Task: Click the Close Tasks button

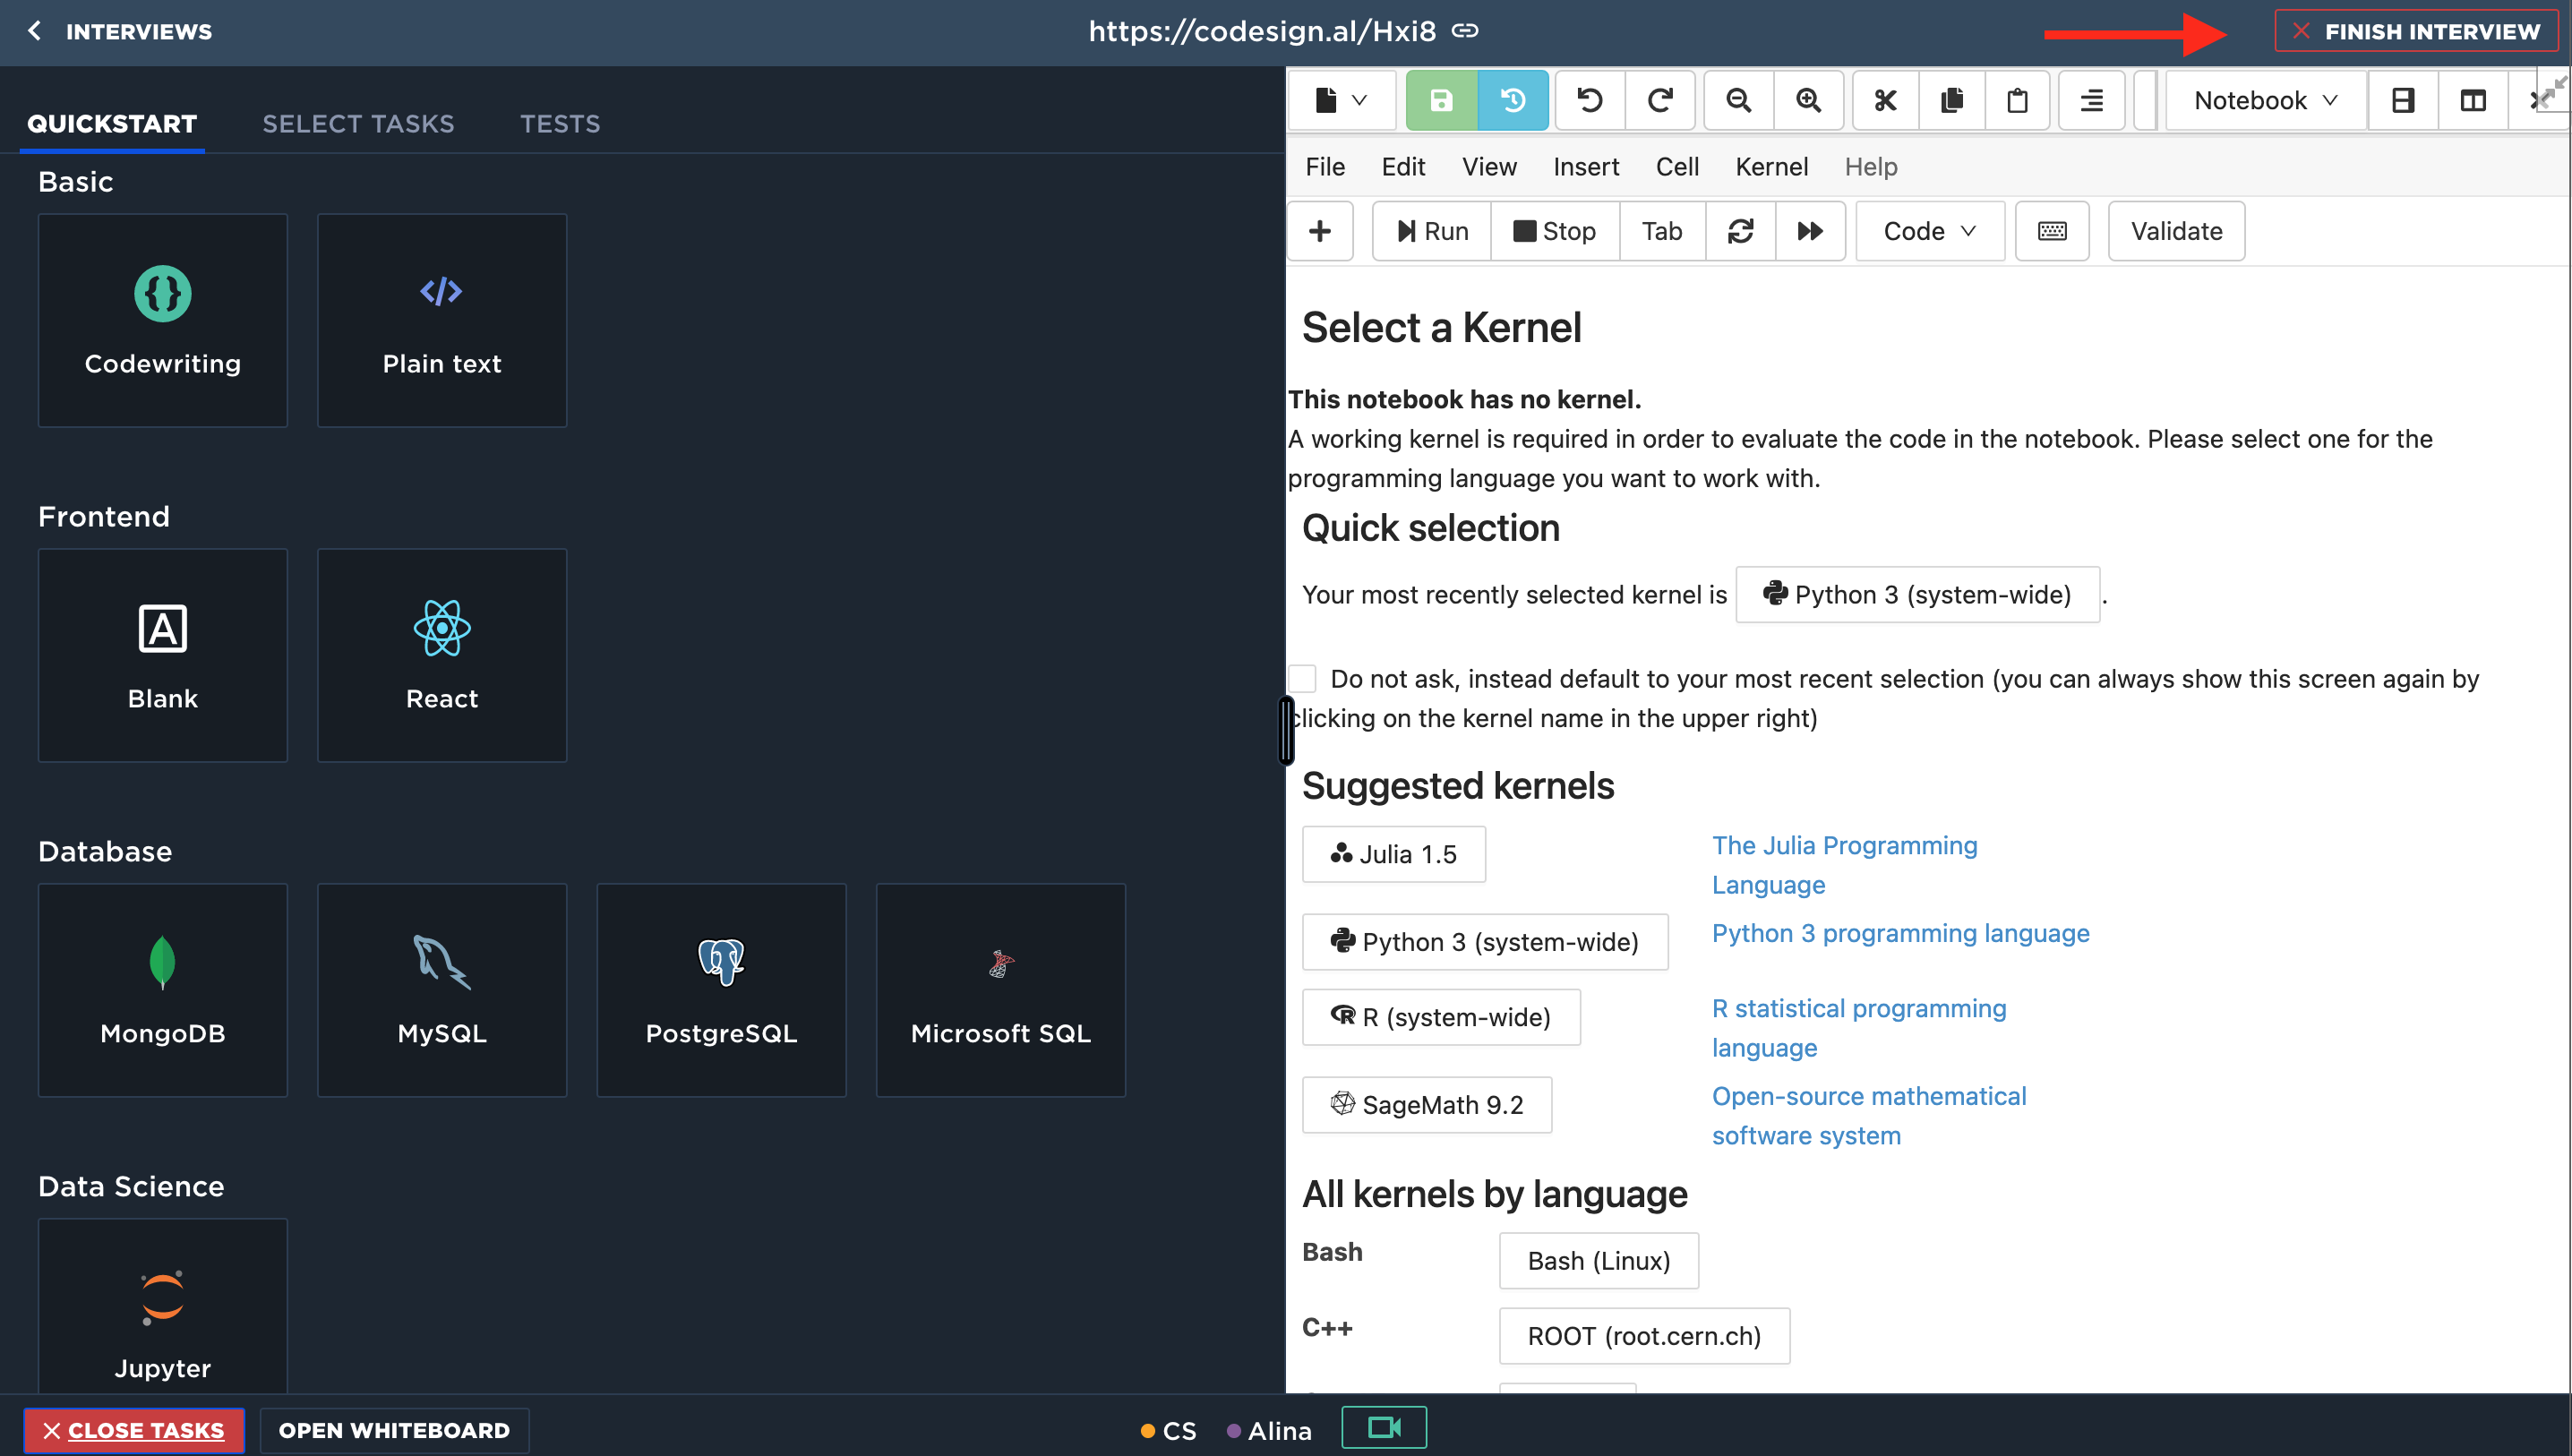Action: [x=134, y=1430]
